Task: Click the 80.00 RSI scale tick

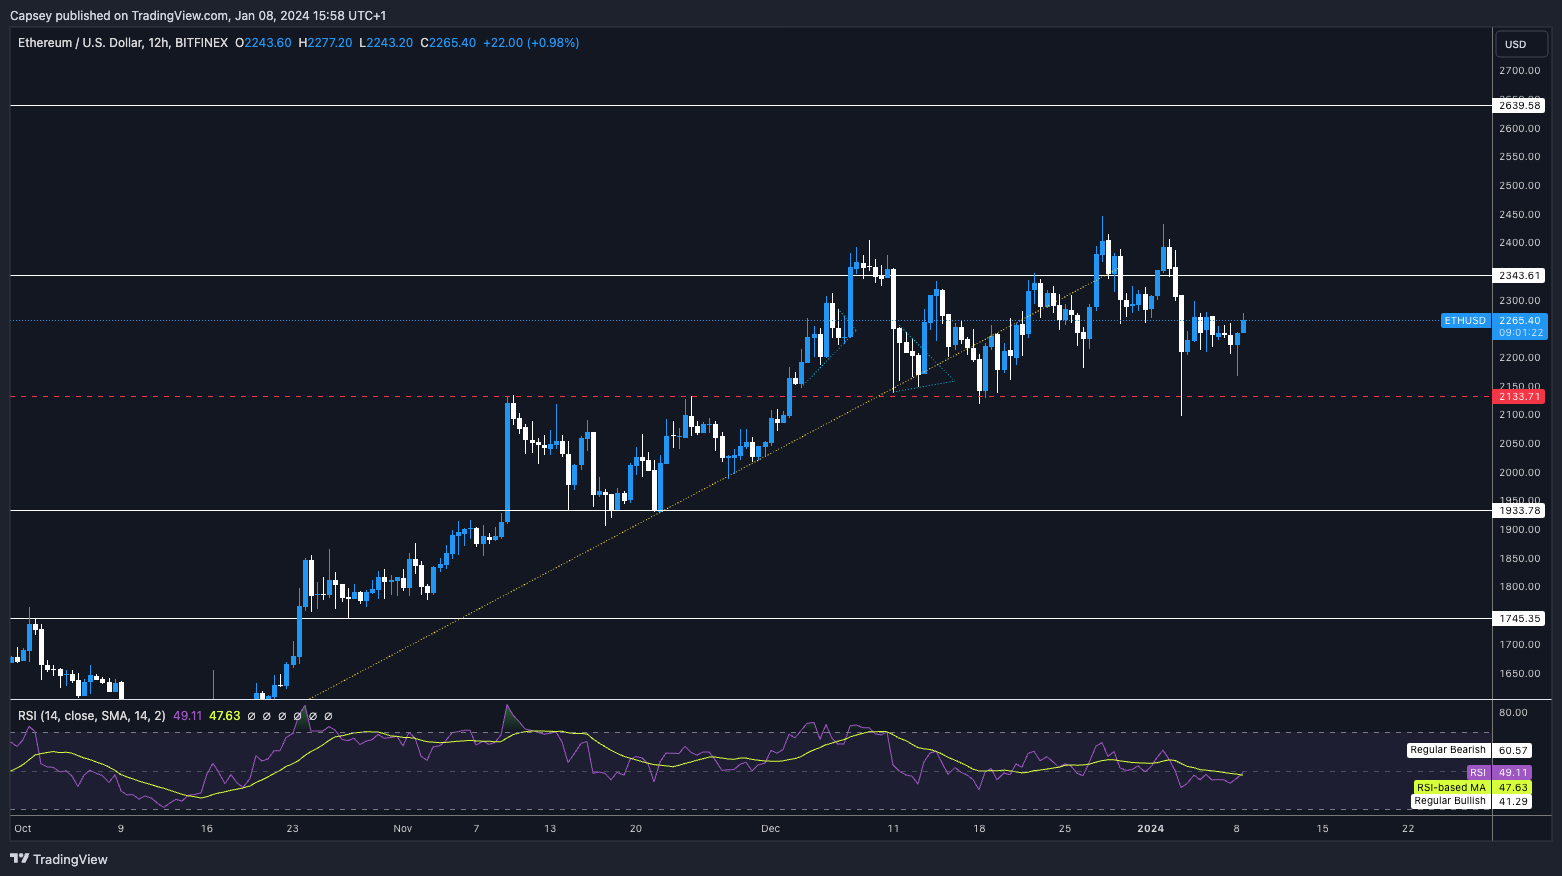Action: click(1513, 713)
